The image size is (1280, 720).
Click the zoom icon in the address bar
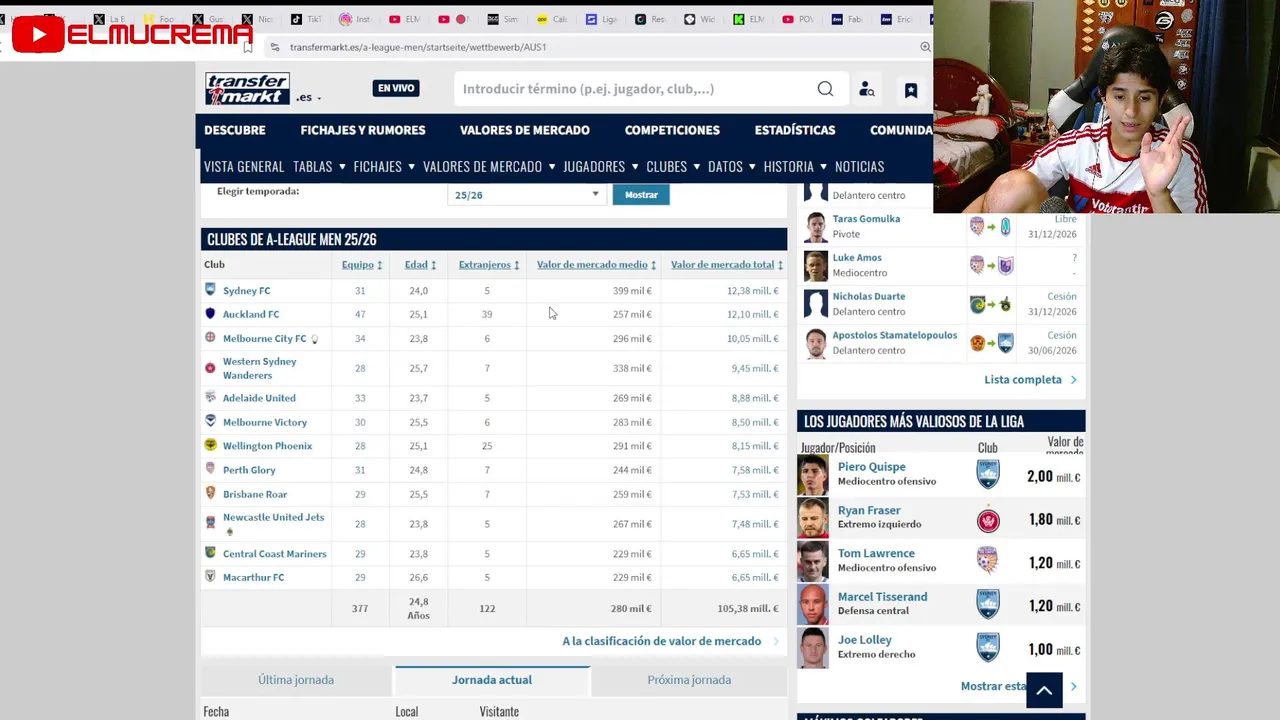point(925,47)
